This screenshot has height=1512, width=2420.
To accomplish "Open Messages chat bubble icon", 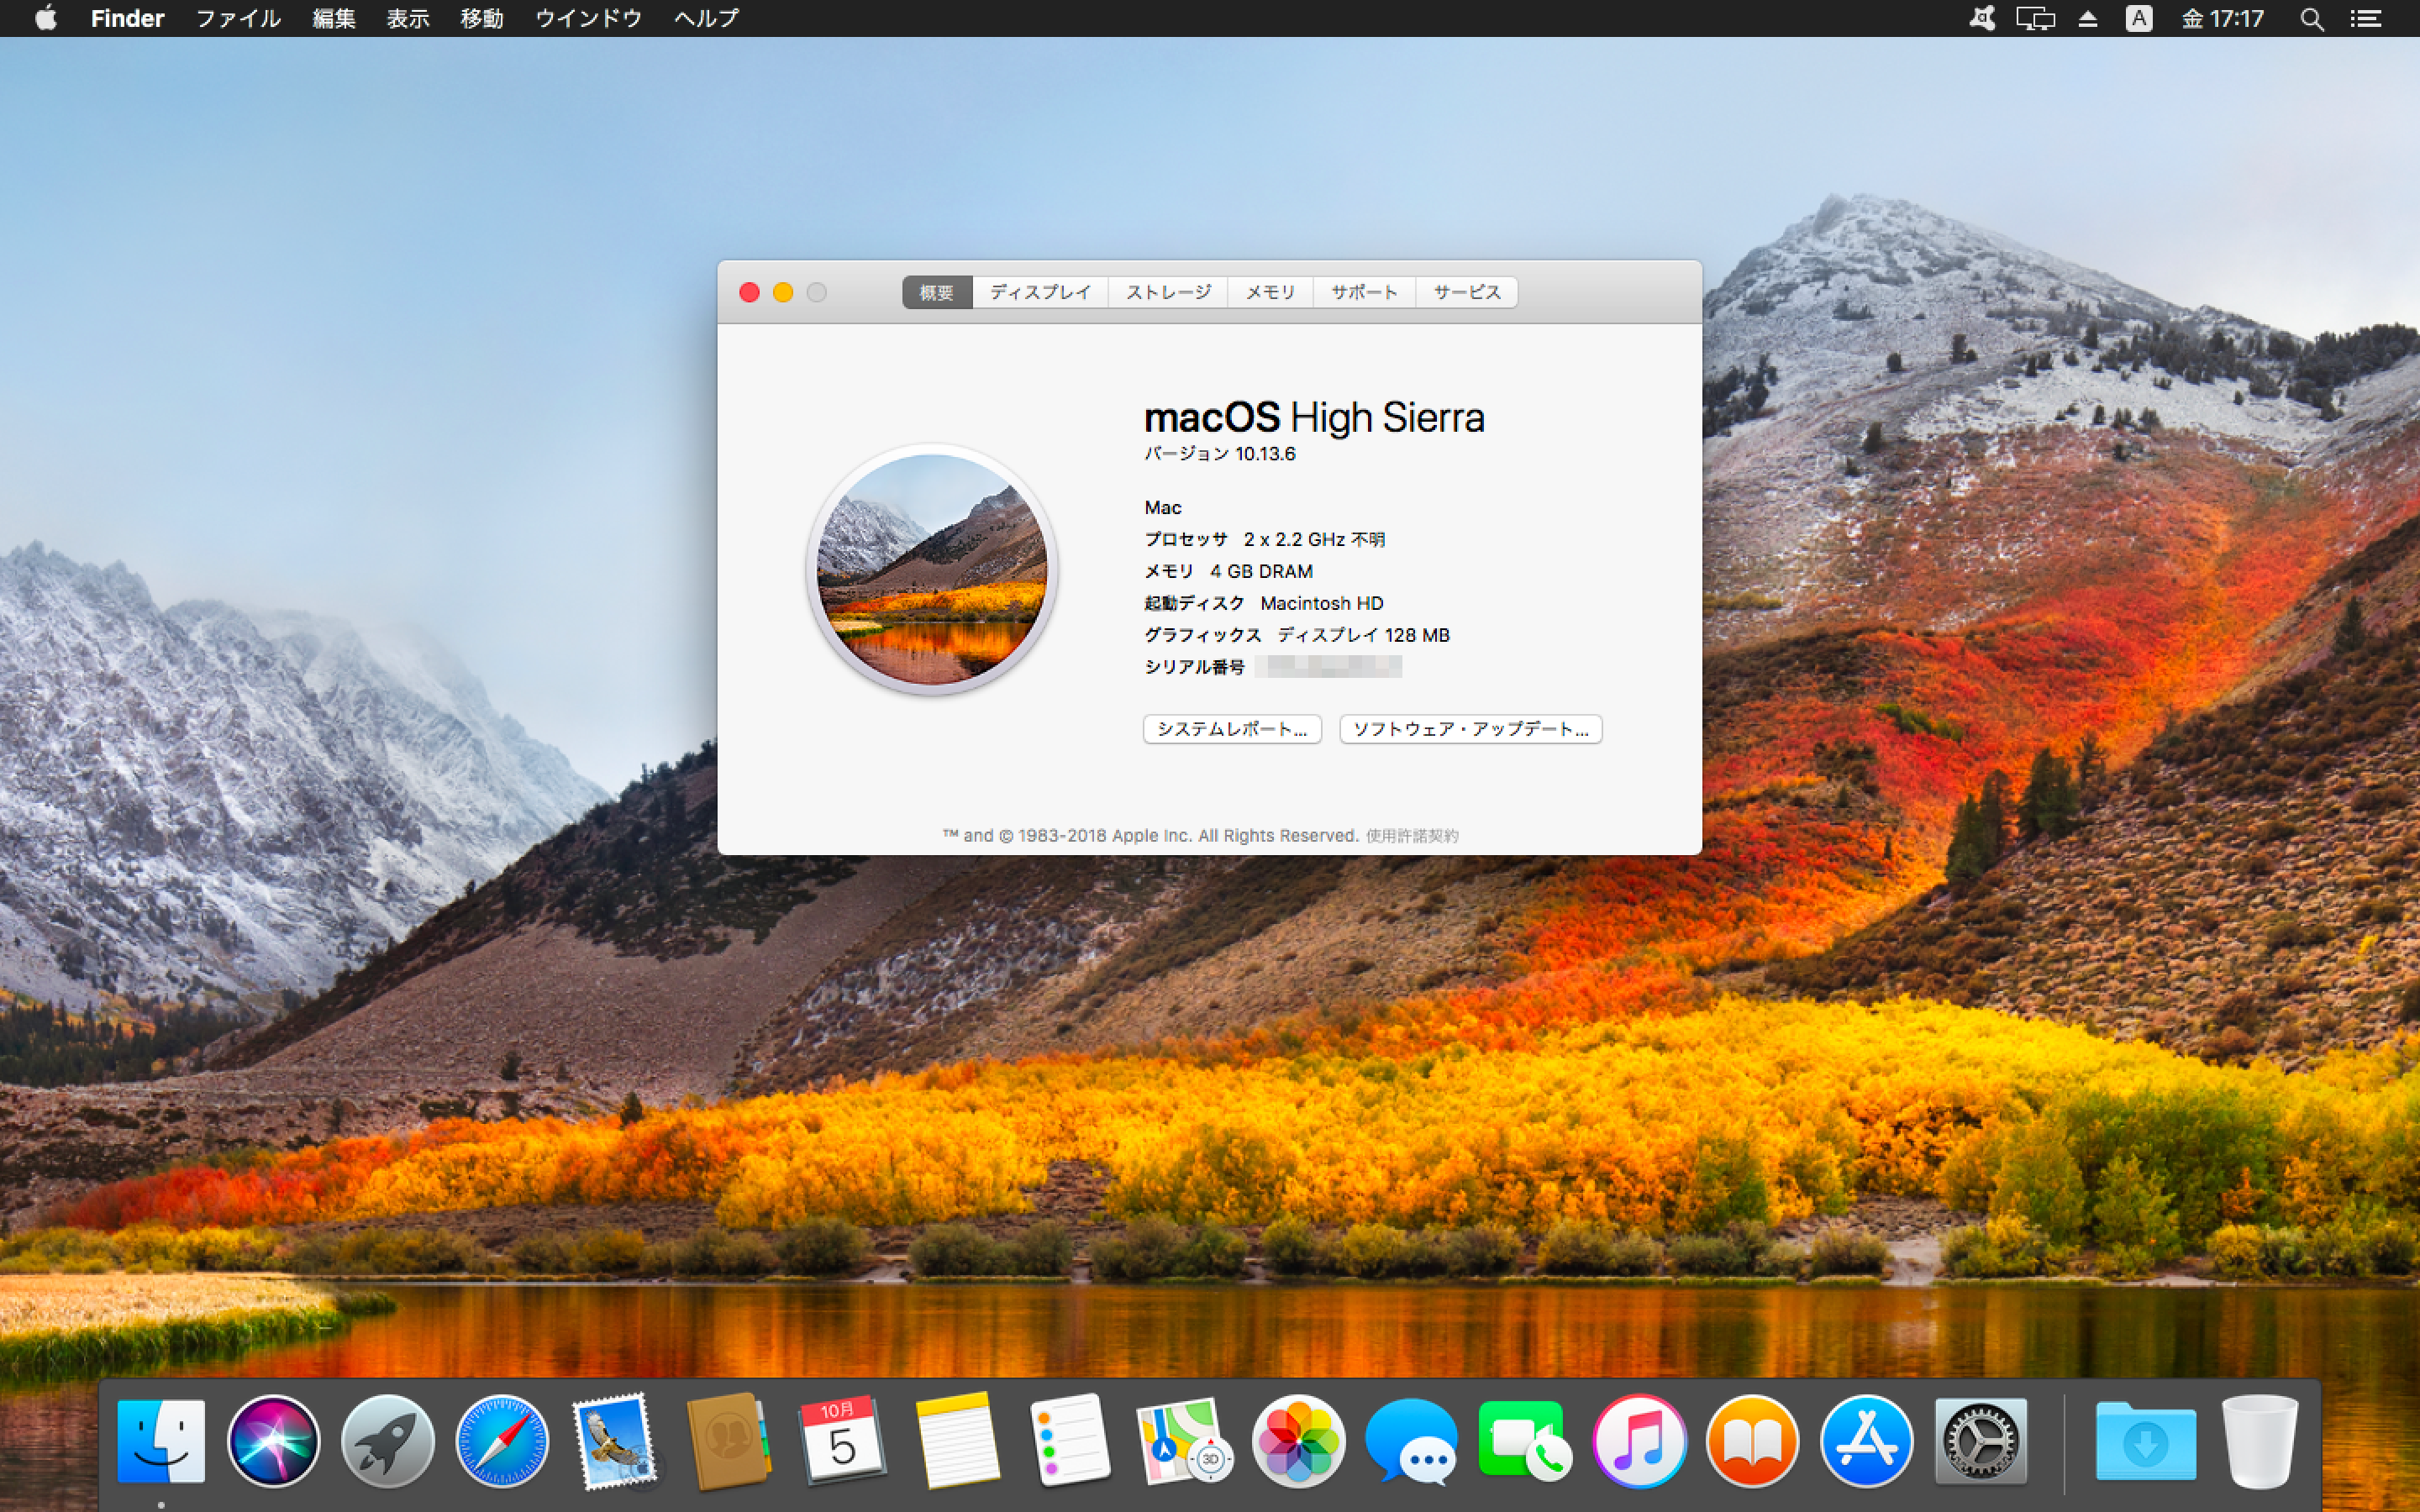I will pos(1412,1440).
